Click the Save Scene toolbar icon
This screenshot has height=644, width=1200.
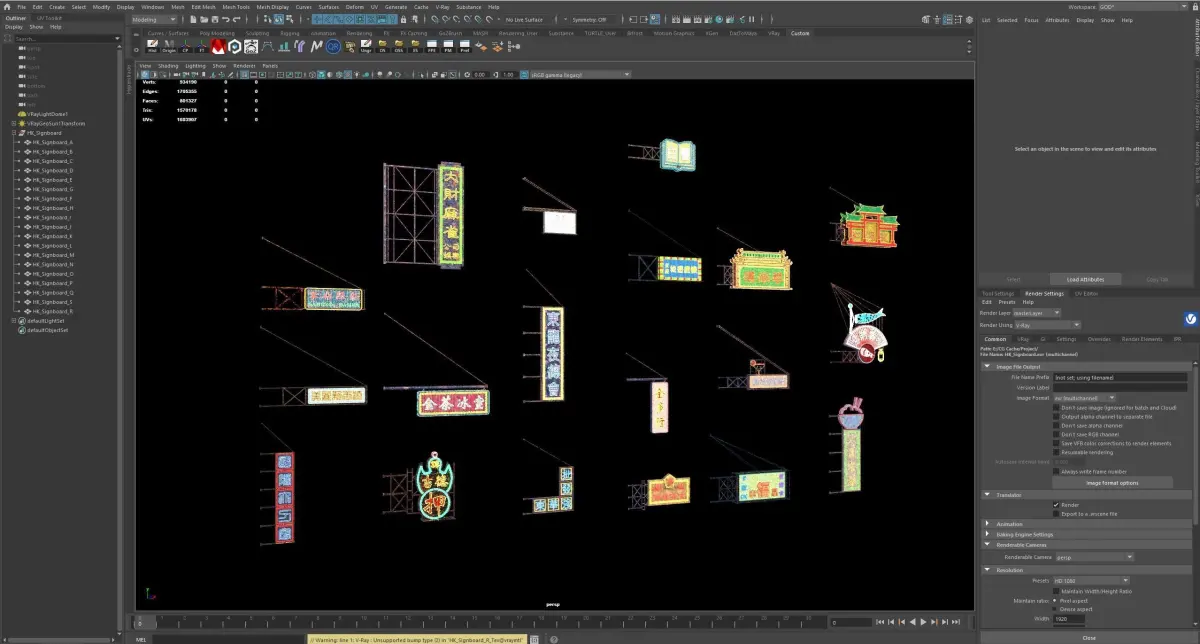pyautogui.click(x=215, y=20)
